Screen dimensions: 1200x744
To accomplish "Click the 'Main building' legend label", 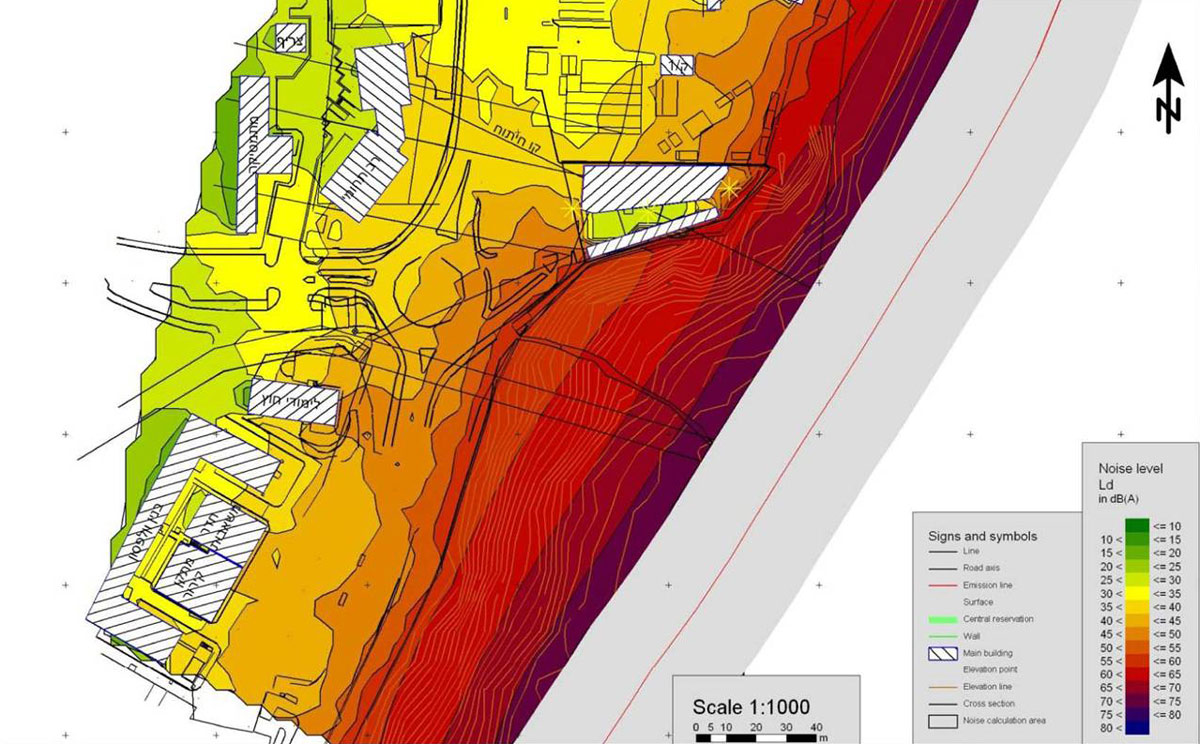I will (x=990, y=653).
